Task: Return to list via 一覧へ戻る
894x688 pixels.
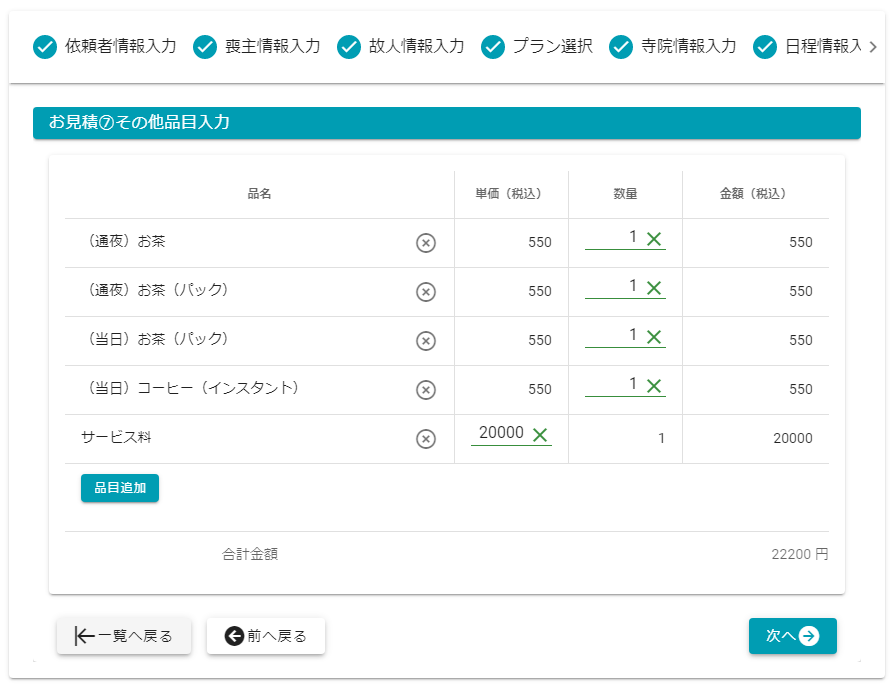Action: point(124,636)
